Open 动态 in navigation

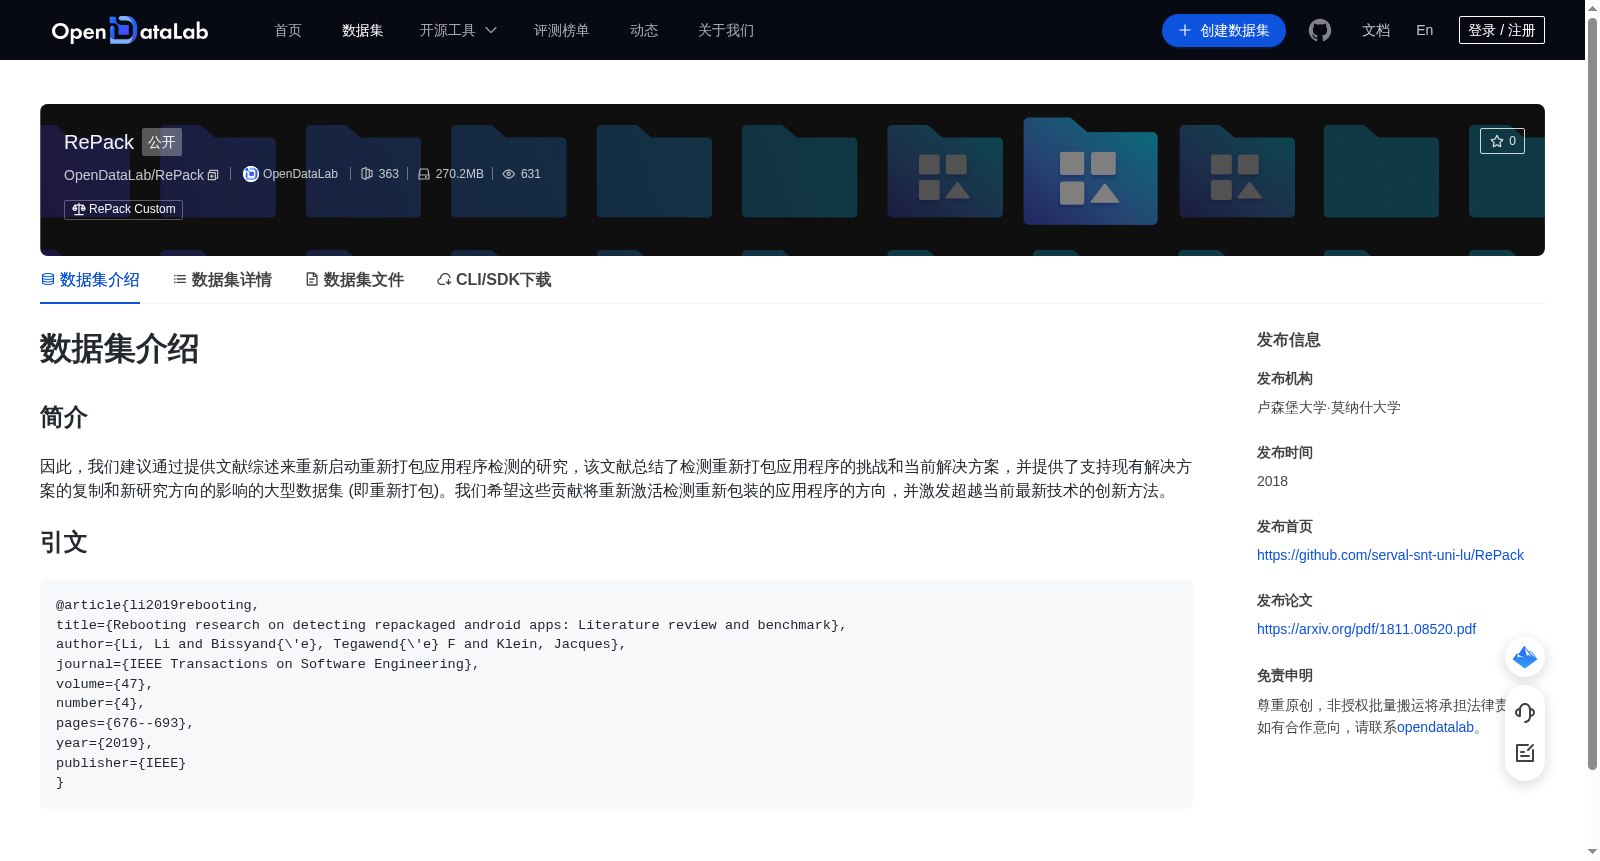pos(644,30)
